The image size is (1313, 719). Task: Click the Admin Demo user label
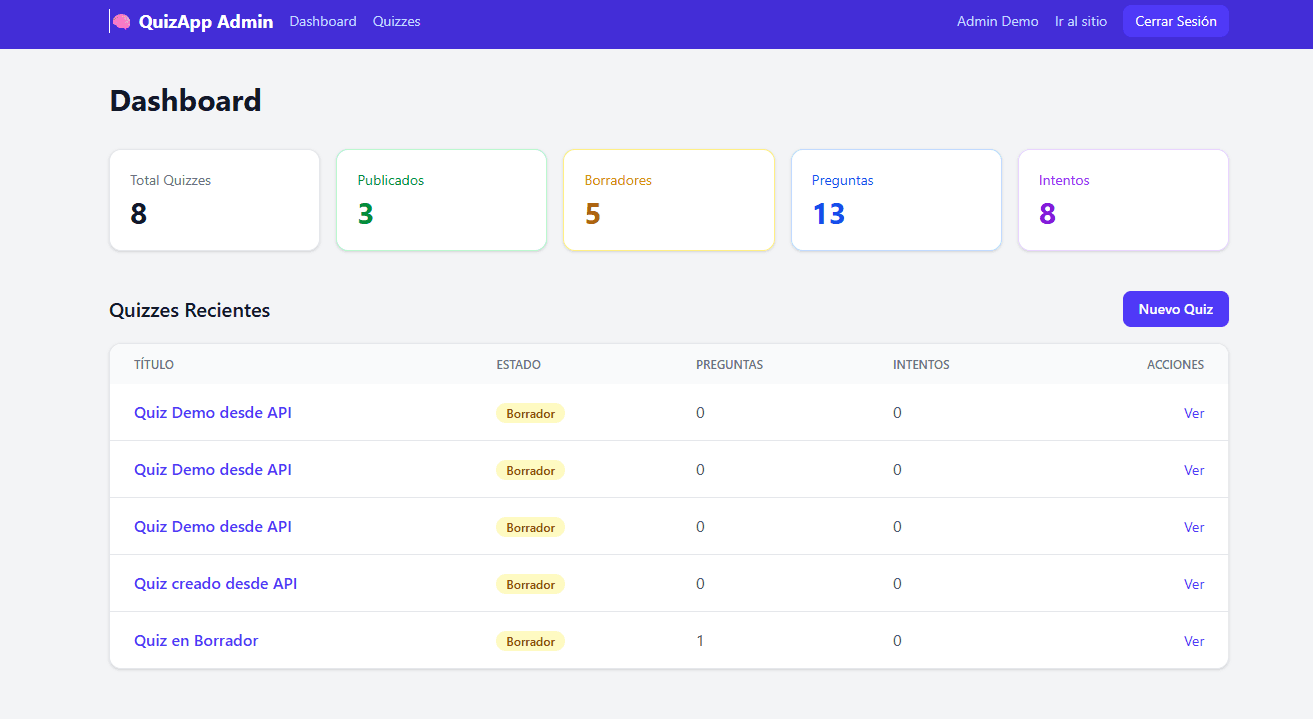click(x=997, y=20)
